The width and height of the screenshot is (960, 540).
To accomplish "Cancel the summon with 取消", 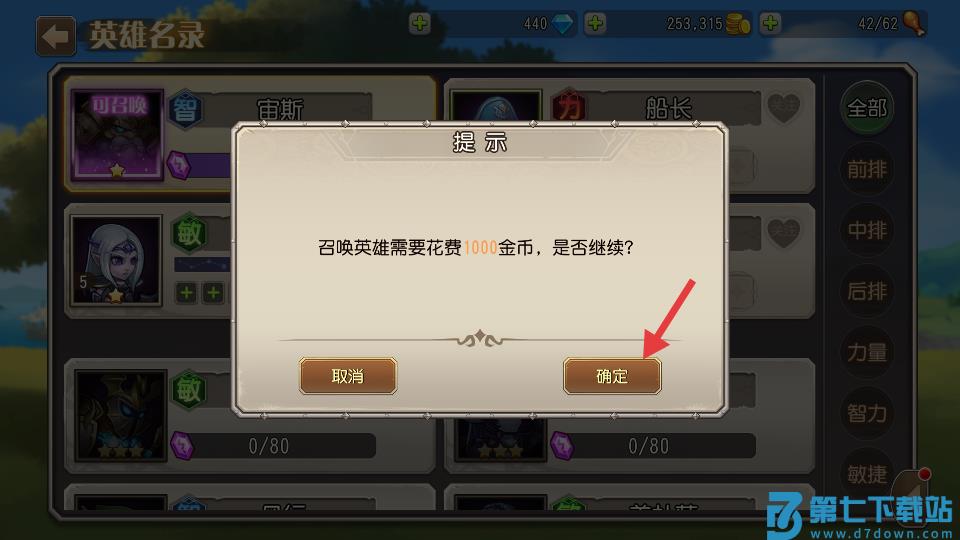I will click(348, 376).
